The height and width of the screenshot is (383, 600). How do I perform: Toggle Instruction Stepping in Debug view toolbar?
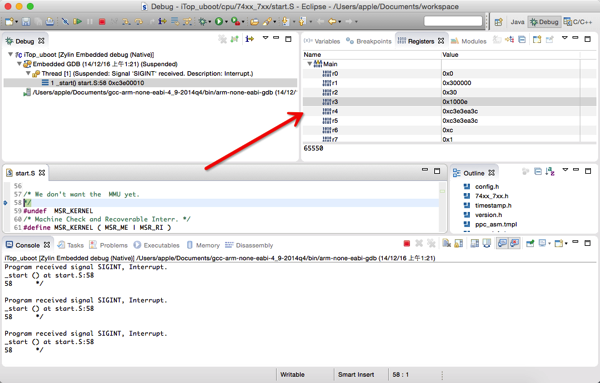point(249,39)
